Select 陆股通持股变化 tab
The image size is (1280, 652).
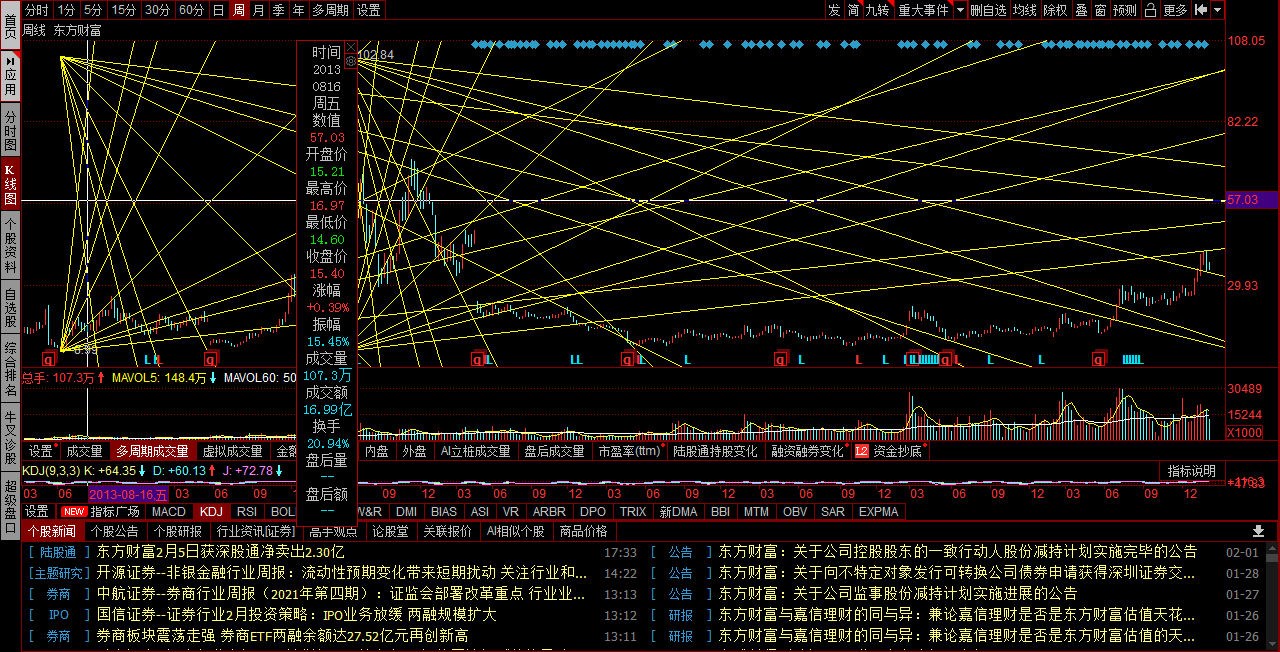coord(715,452)
